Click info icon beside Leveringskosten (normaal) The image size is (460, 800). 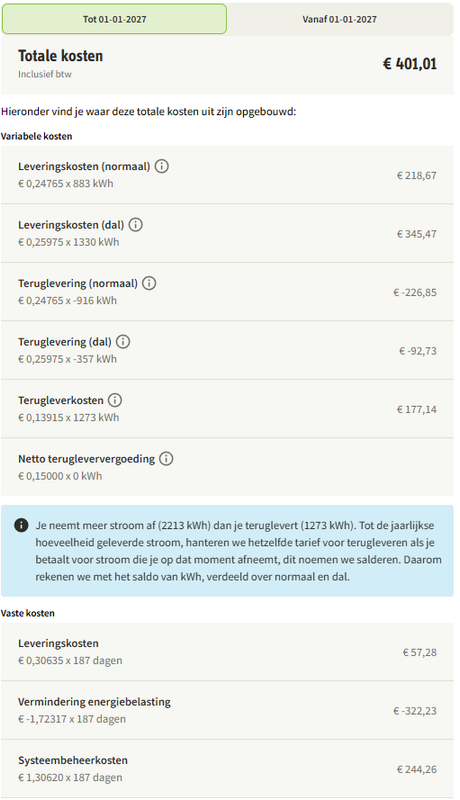coord(162,166)
